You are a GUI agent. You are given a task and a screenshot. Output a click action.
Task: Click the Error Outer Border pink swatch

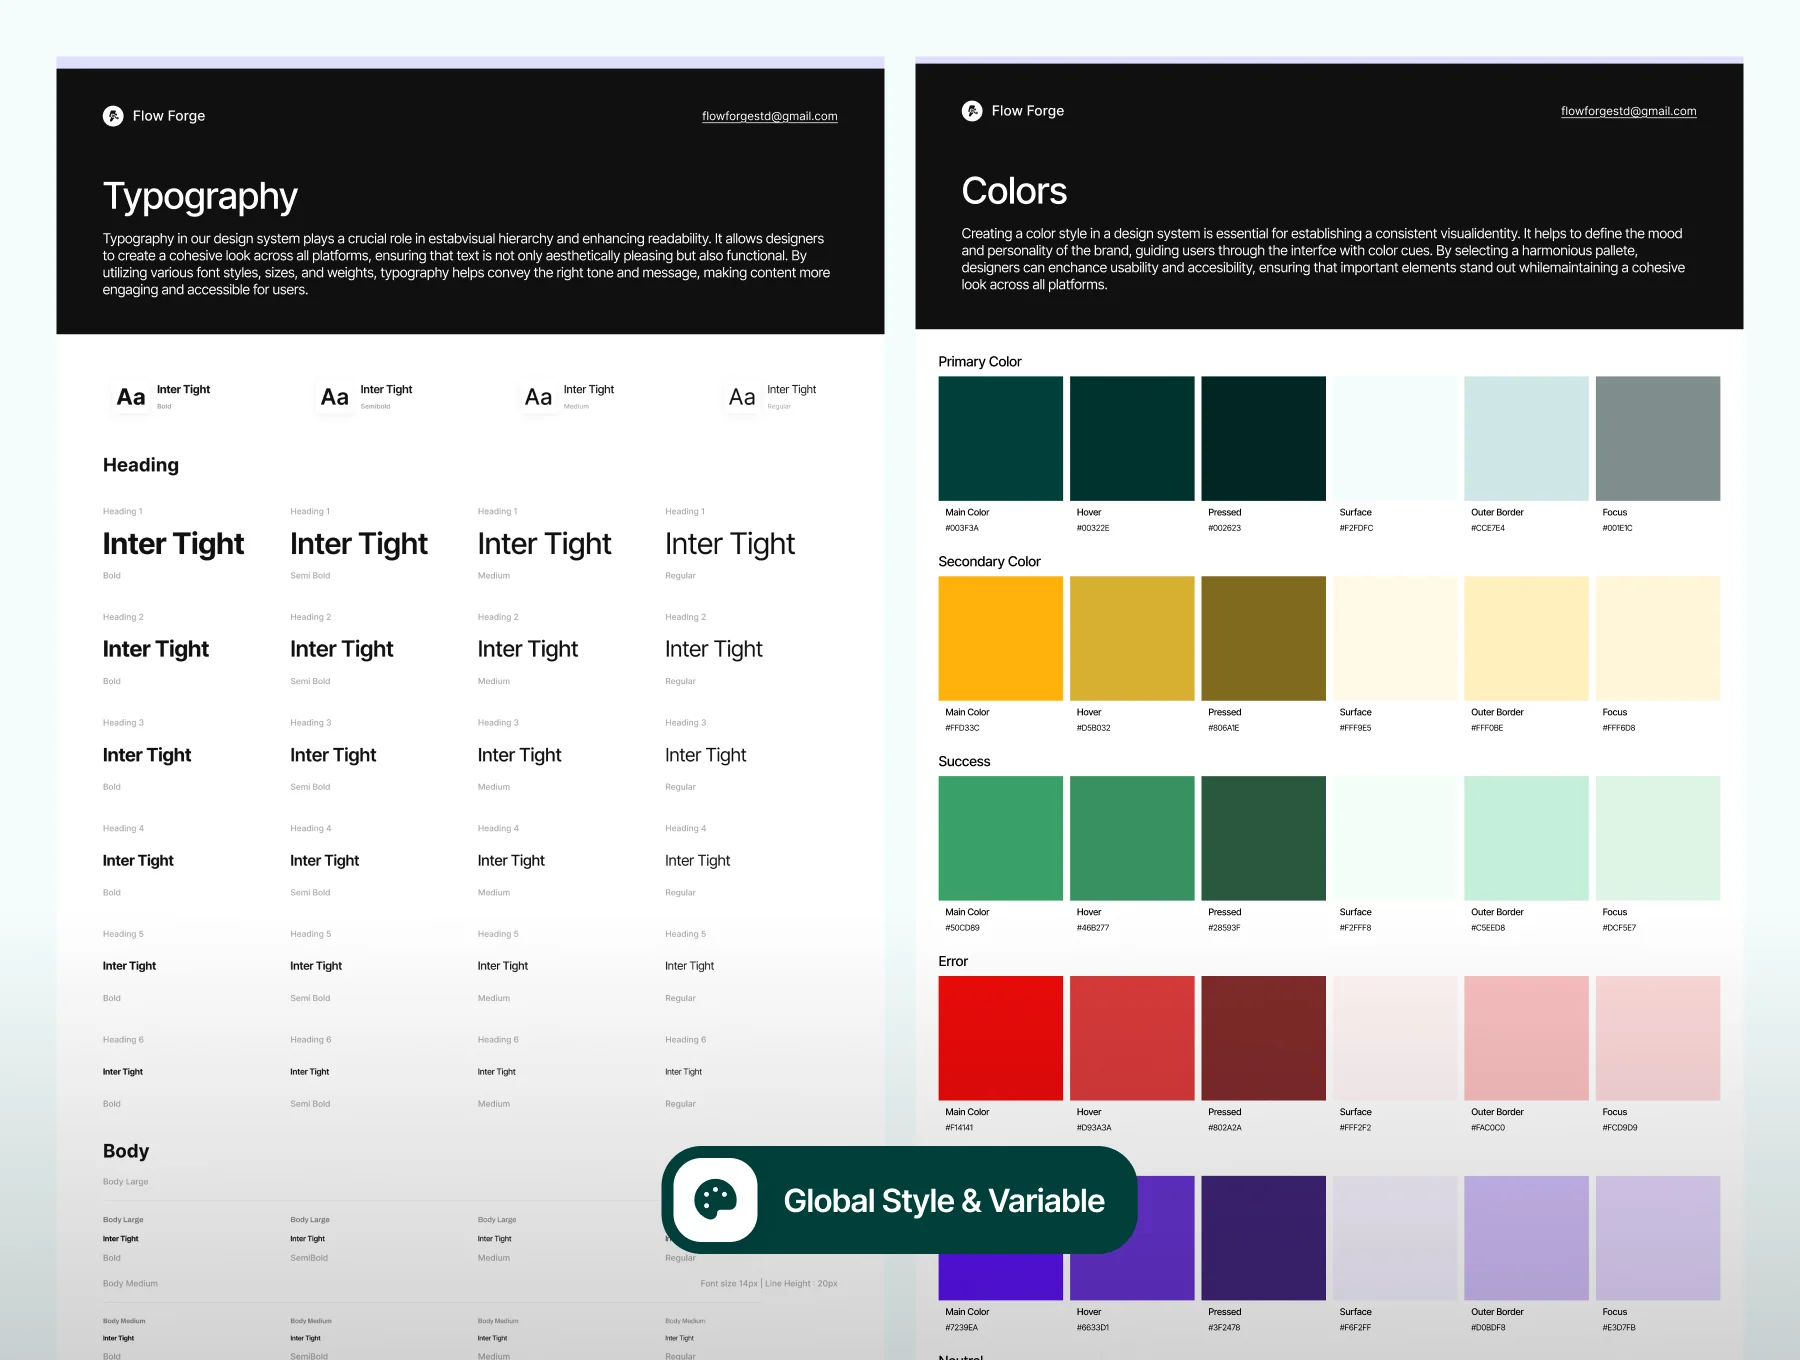(1527, 1039)
